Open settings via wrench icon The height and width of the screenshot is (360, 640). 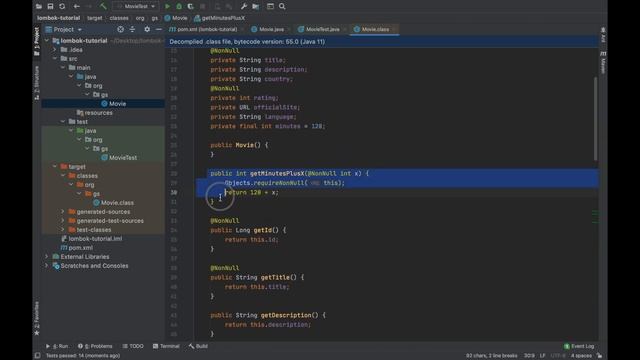coord(244,7)
